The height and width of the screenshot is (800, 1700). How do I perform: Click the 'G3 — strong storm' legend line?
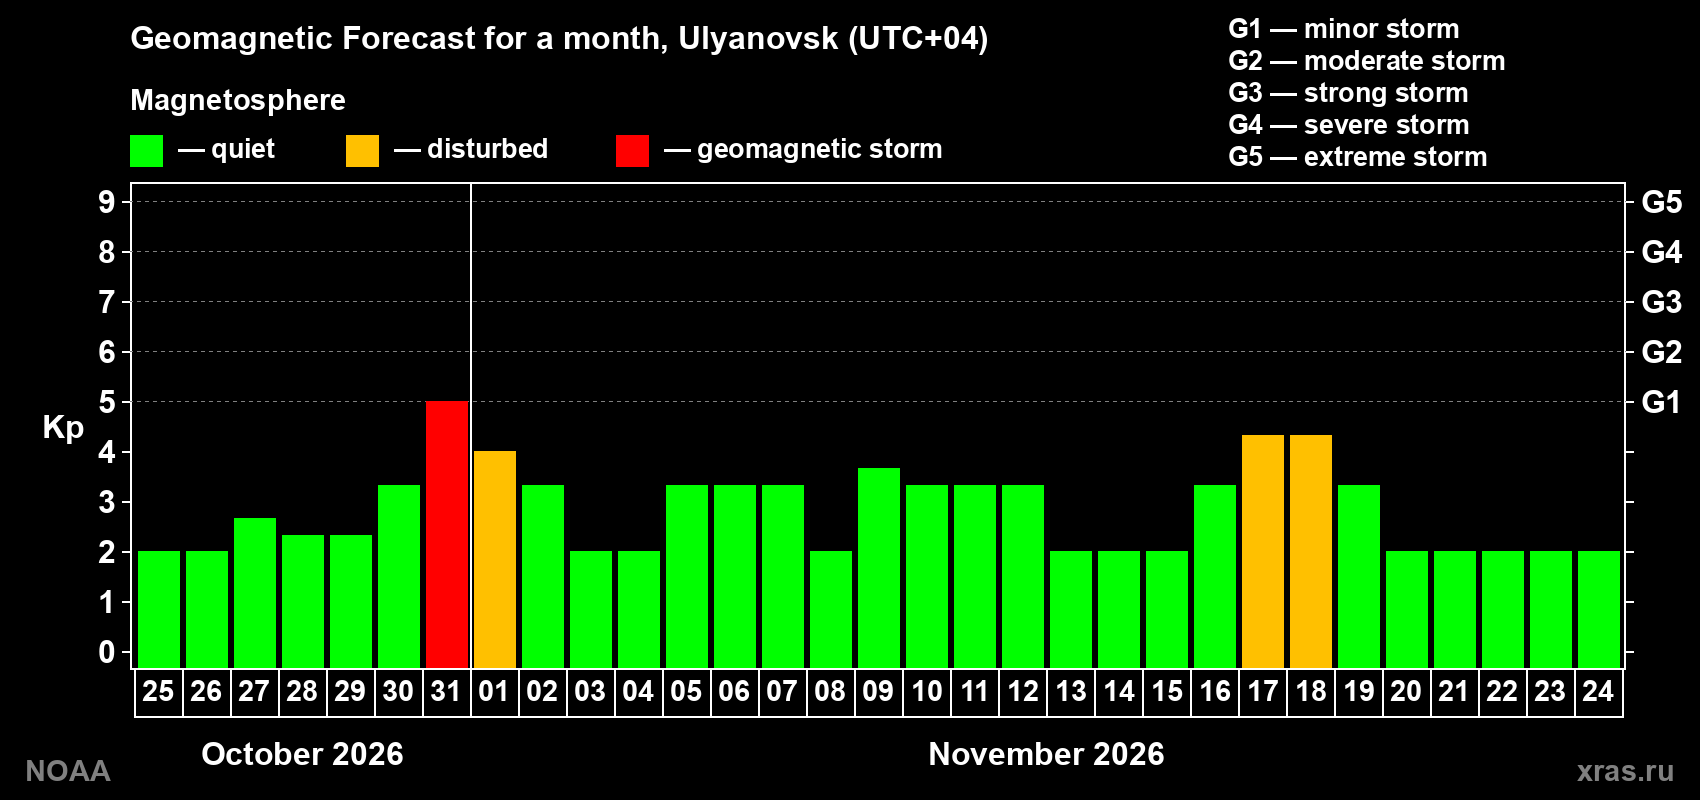[1348, 93]
